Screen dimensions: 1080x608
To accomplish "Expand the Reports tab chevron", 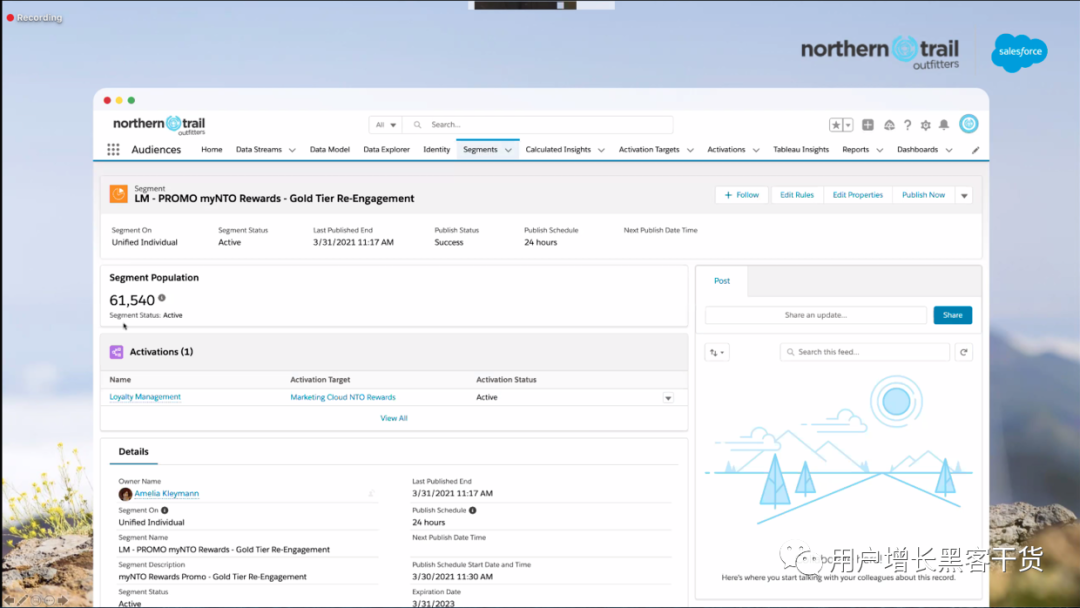I will (880, 150).
